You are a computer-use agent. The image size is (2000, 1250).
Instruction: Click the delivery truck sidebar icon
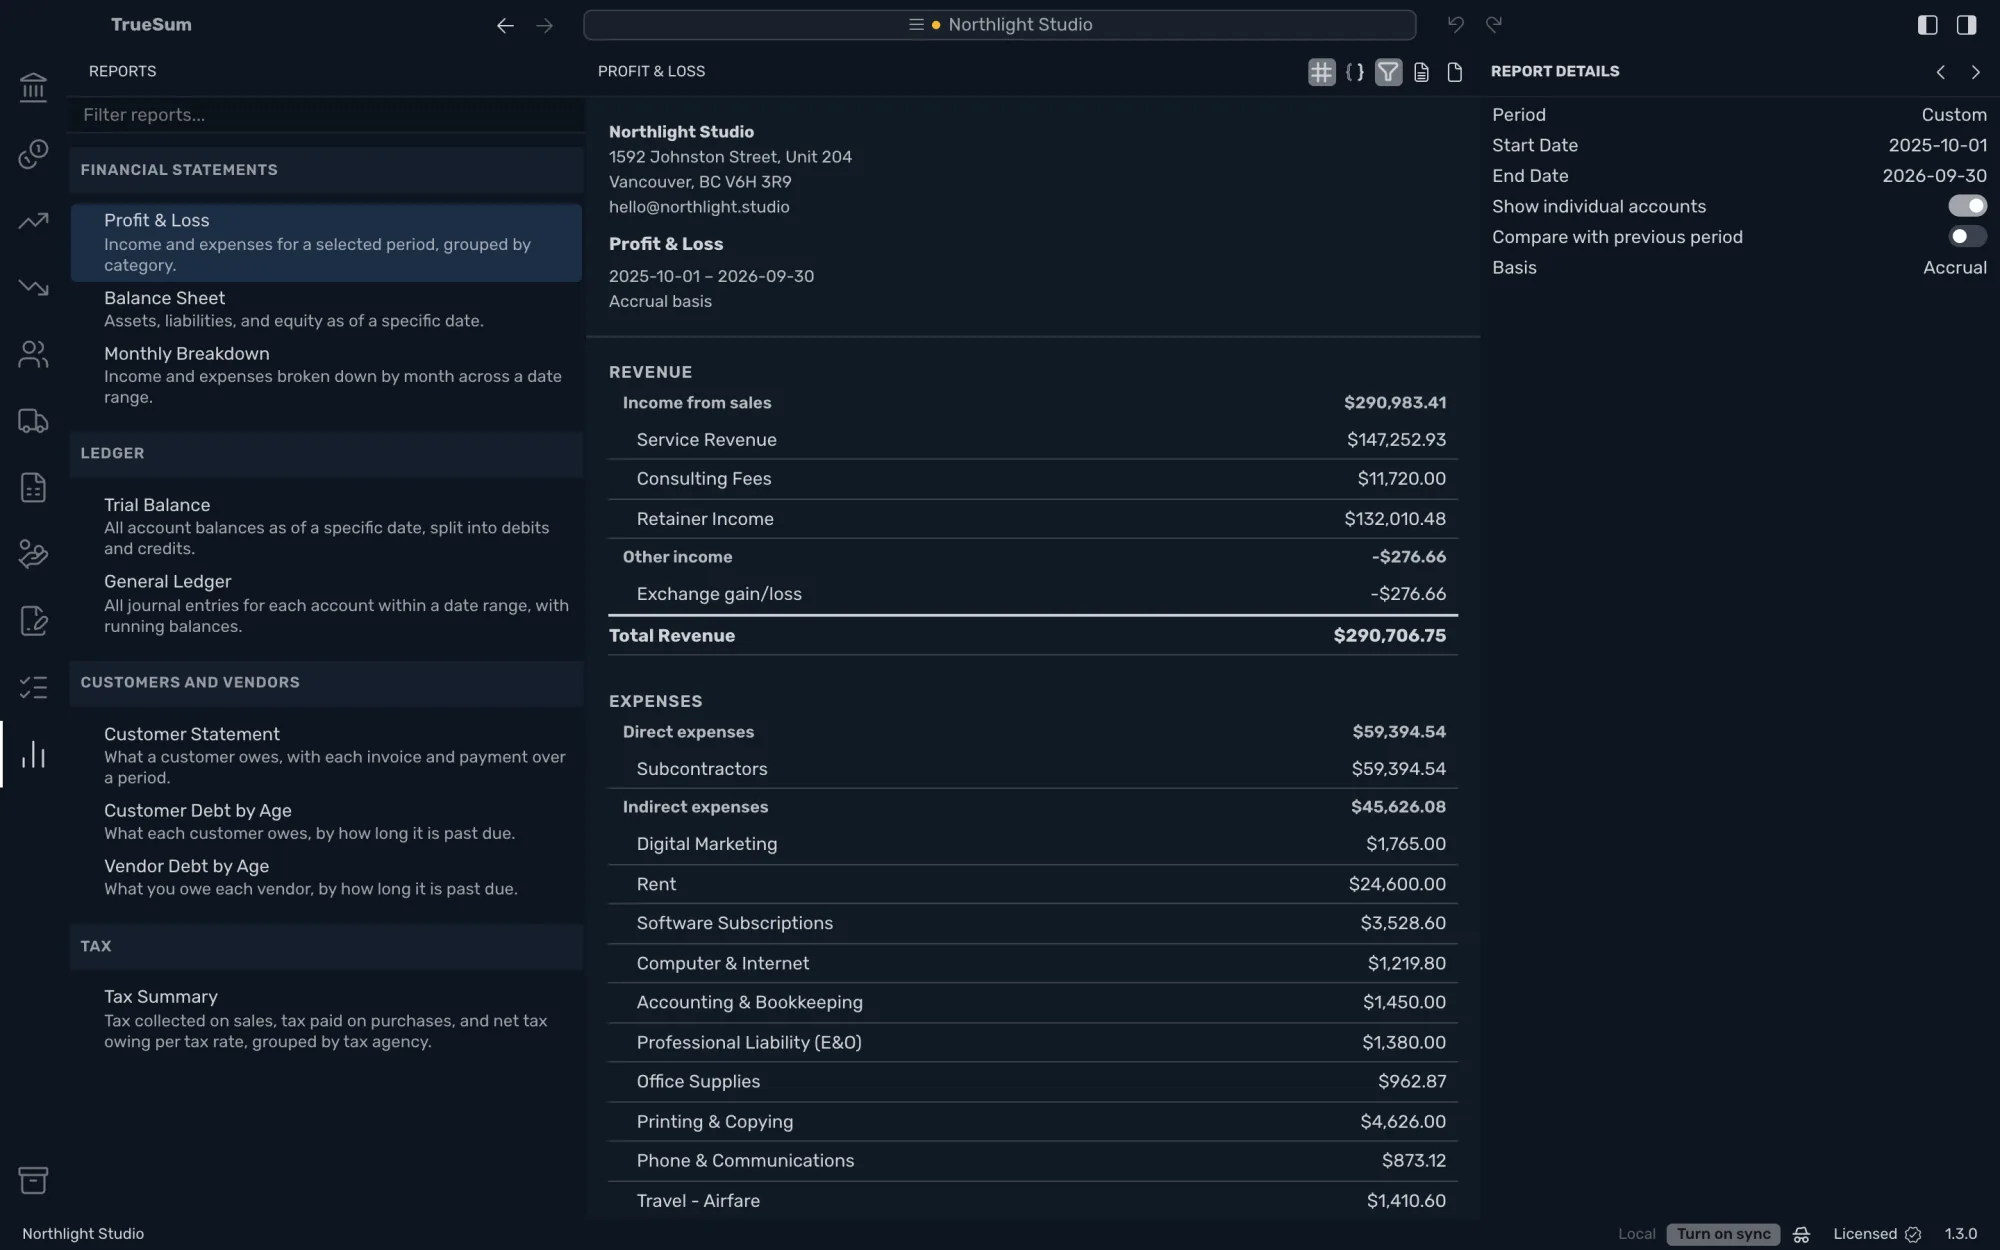33,421
